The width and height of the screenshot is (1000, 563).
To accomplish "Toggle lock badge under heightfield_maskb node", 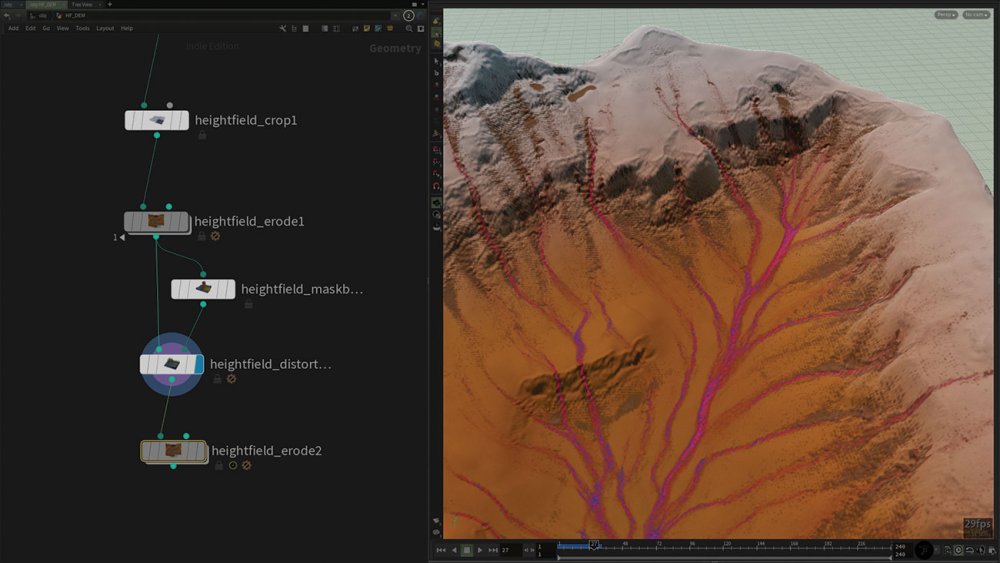I will (x=249, y=304).
